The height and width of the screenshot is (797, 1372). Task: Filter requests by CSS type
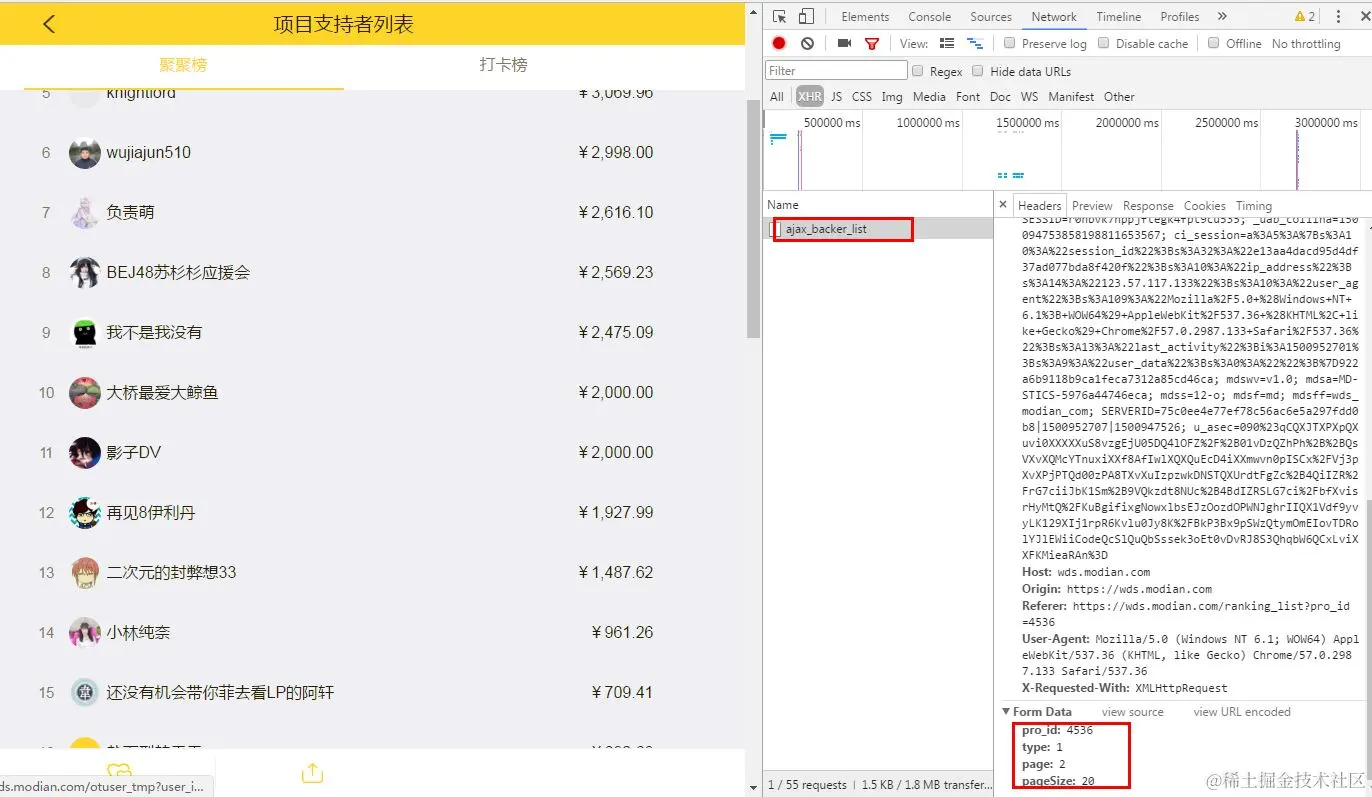[x=862, y=97]
